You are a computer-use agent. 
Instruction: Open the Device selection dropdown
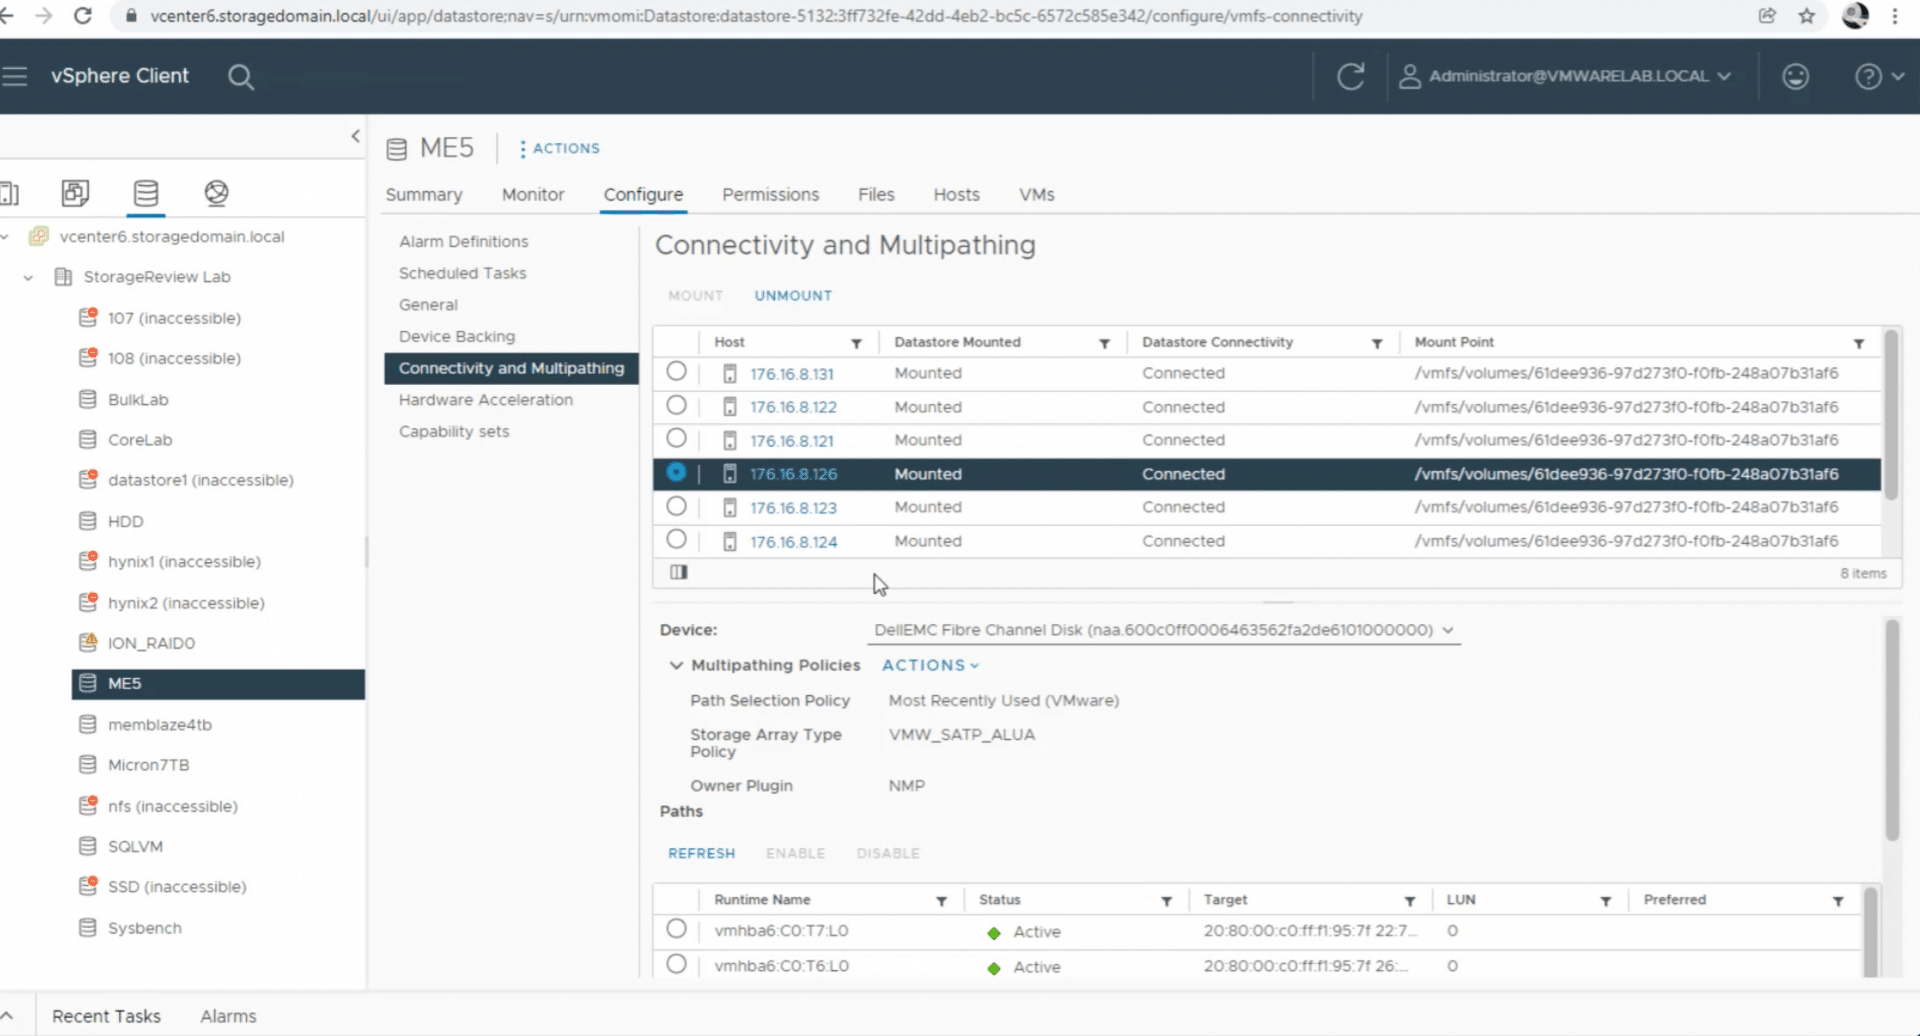tap(1164, 630)
